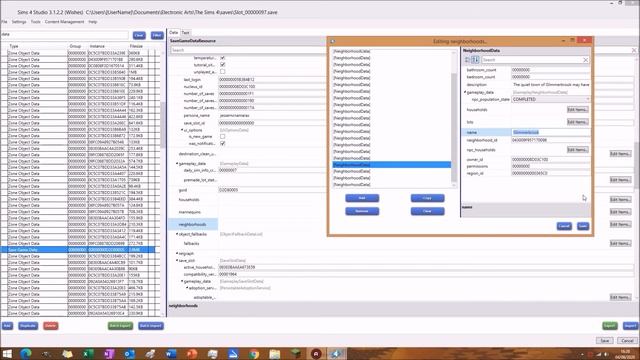
Task: Click the alphabetical sort icon in NeighborhoodData panel
Action: coord(475,60)
